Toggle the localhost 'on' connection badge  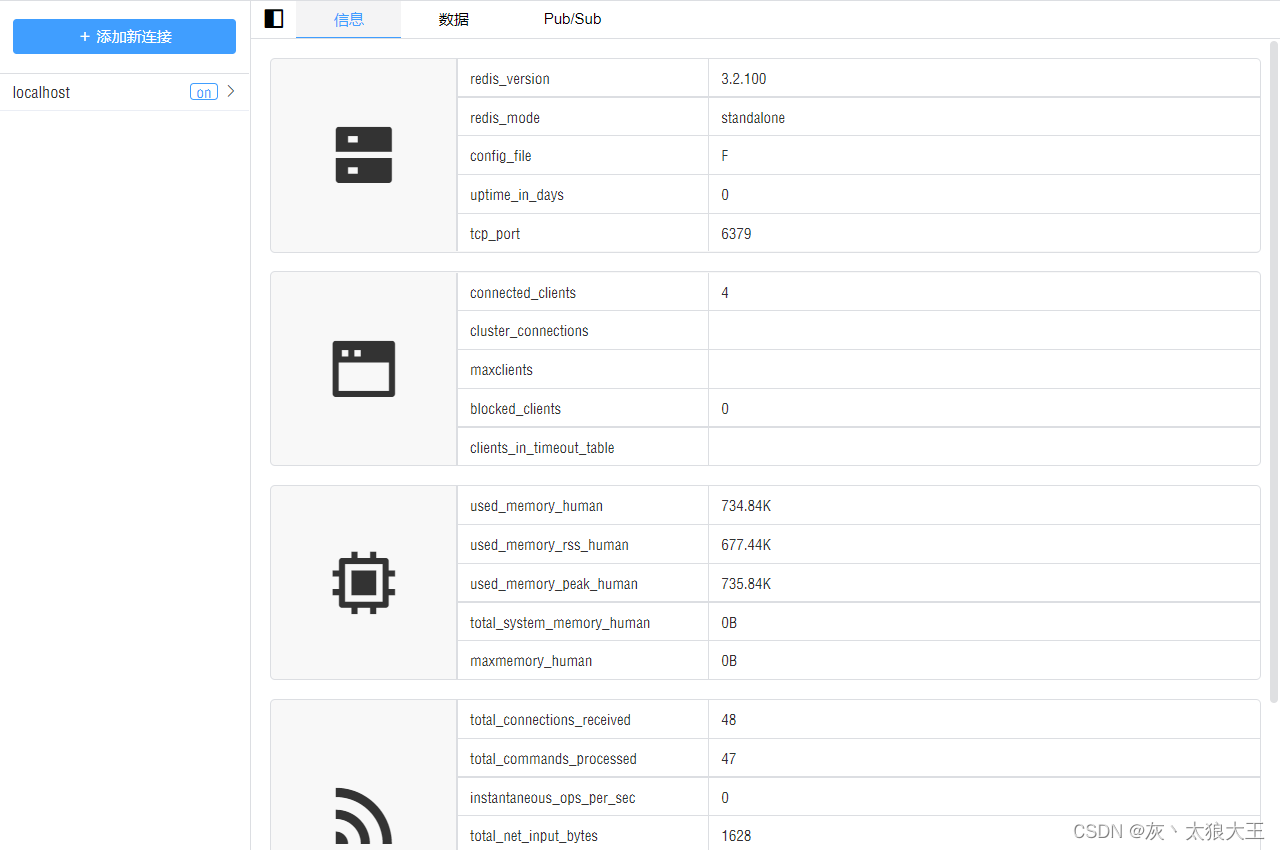click(204, 92)
